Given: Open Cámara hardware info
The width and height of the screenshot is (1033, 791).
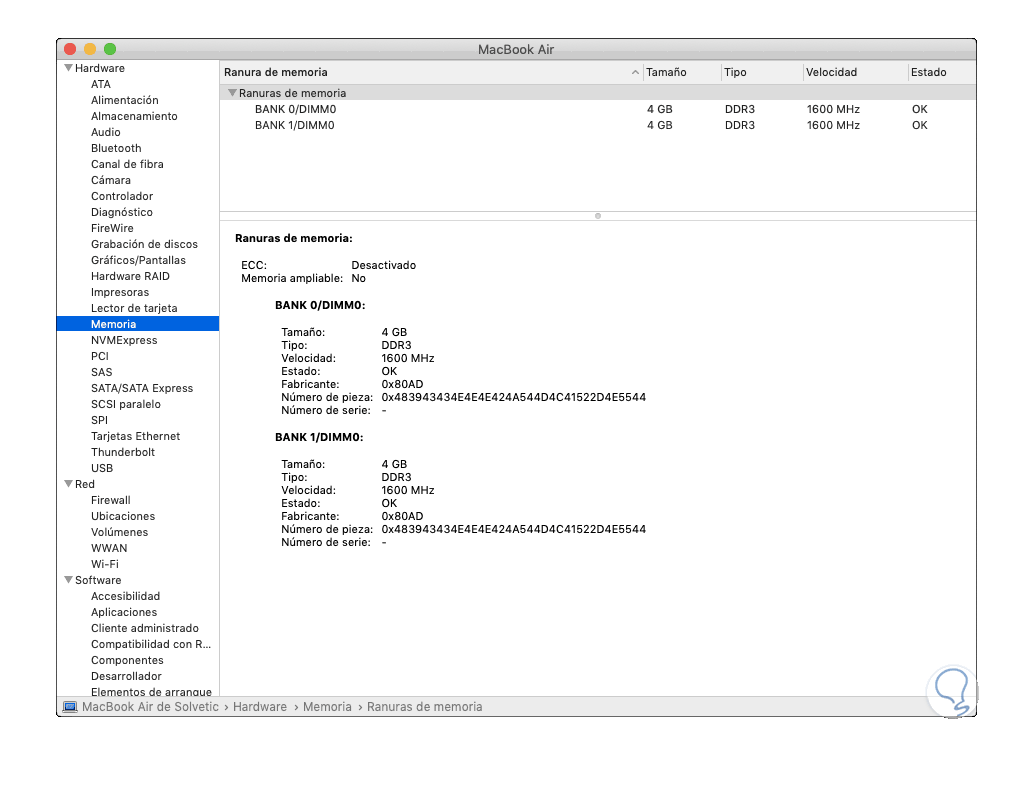Looking at the screenshot, I should (111, 180).
